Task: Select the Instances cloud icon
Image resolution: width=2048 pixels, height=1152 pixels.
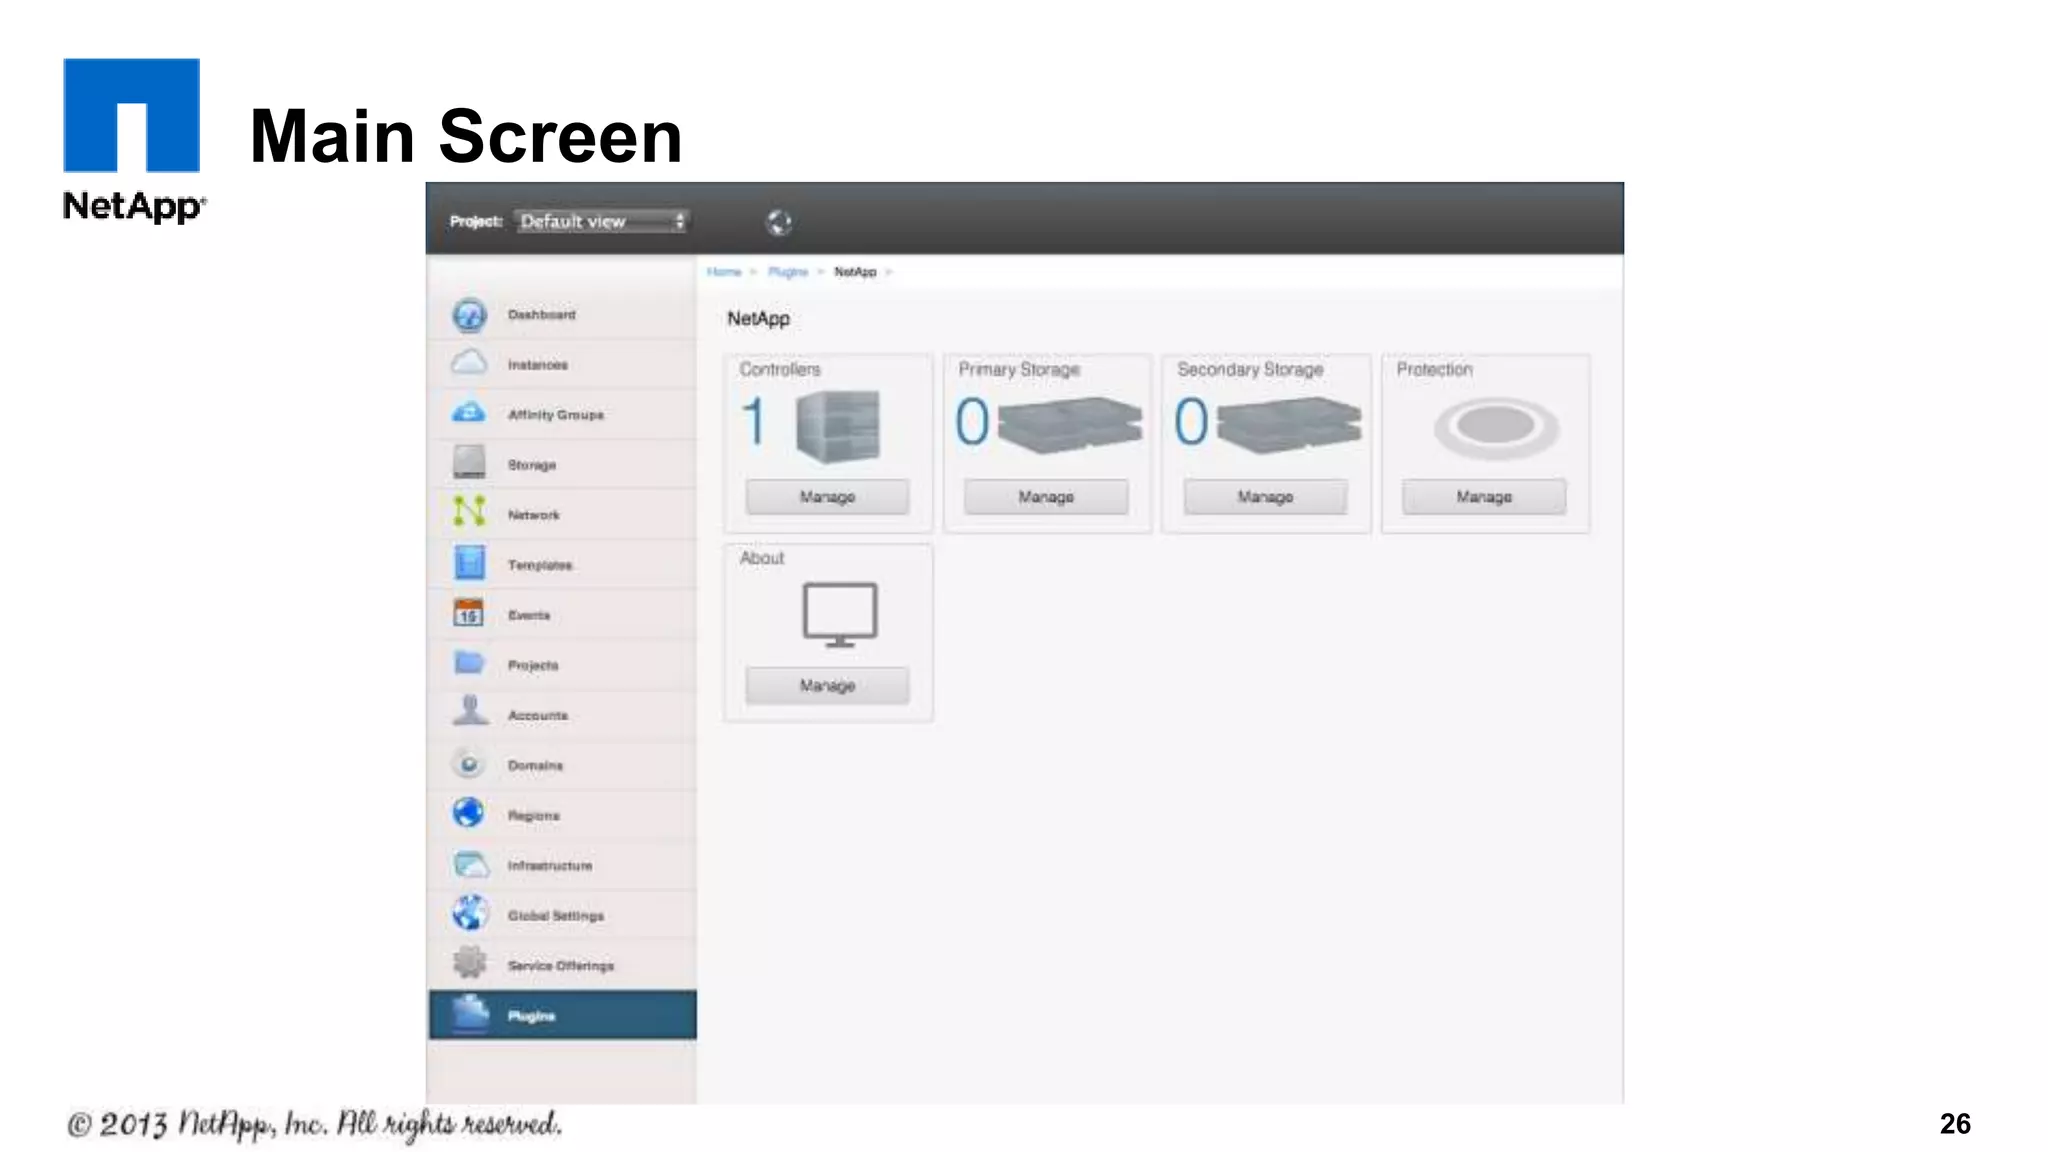Action: click(469, 362)
